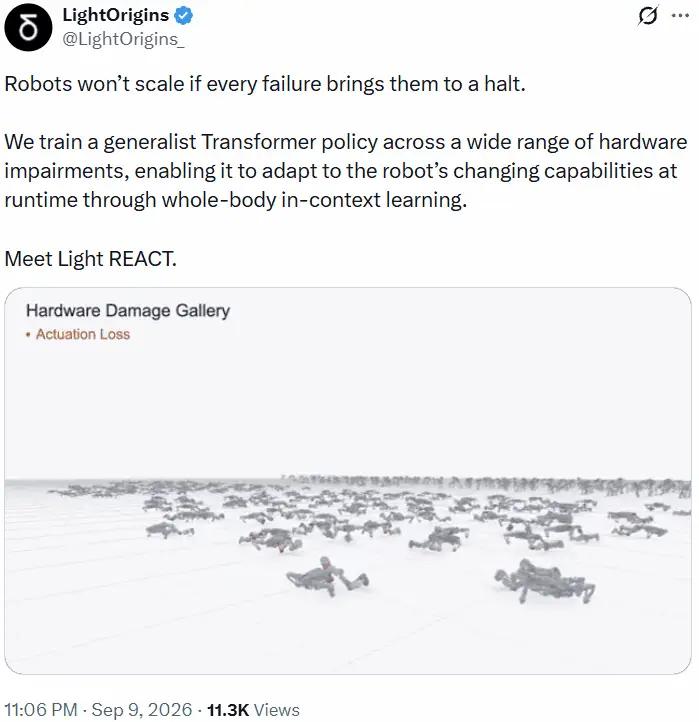This screenshot has width=699, height=722.
Task: Open the LightOrigins profile avatar
Action: 28,27
